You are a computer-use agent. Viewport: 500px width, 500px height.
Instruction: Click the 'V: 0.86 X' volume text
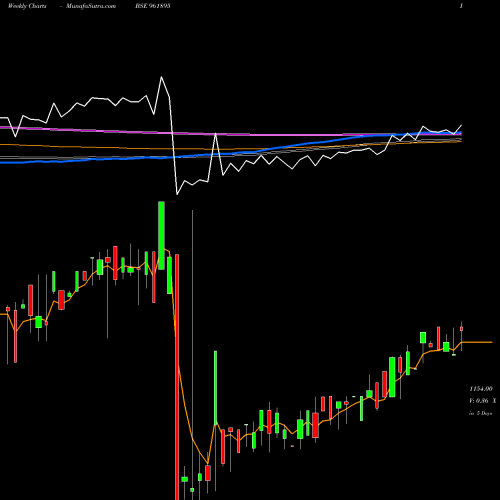coord(482,401)
